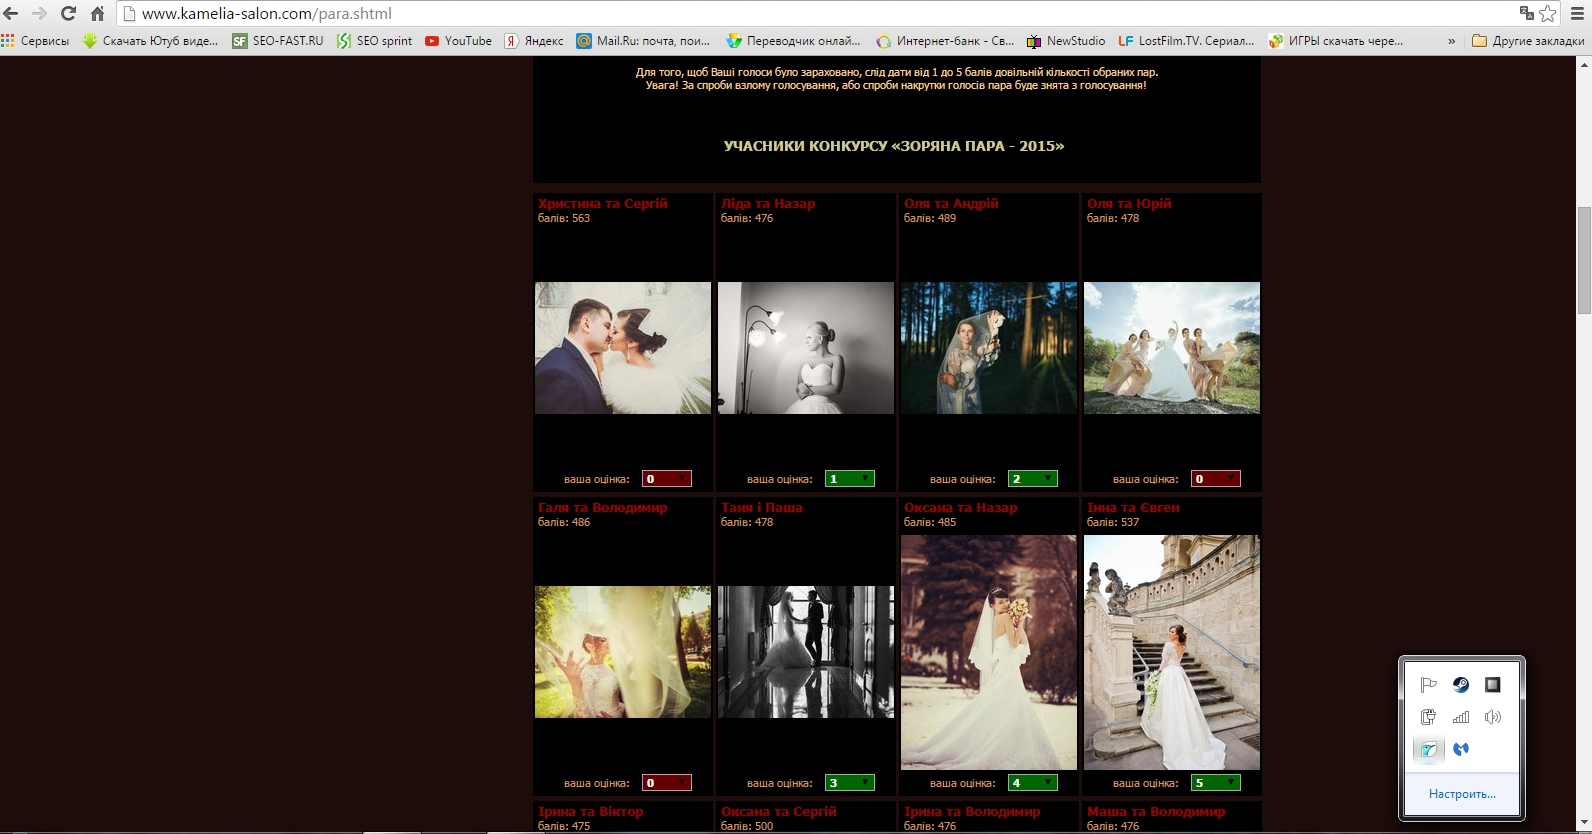The height and width of the screenshot is (834, 1592).
Task: Open the blue bird tray icon
Action: click(1429, 749)
